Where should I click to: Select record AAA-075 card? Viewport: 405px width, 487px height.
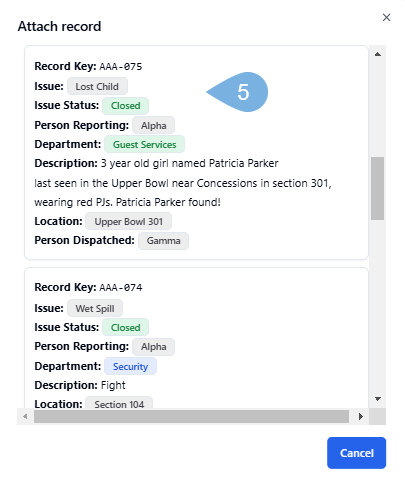pyautogui.click(x=196, y=152)
